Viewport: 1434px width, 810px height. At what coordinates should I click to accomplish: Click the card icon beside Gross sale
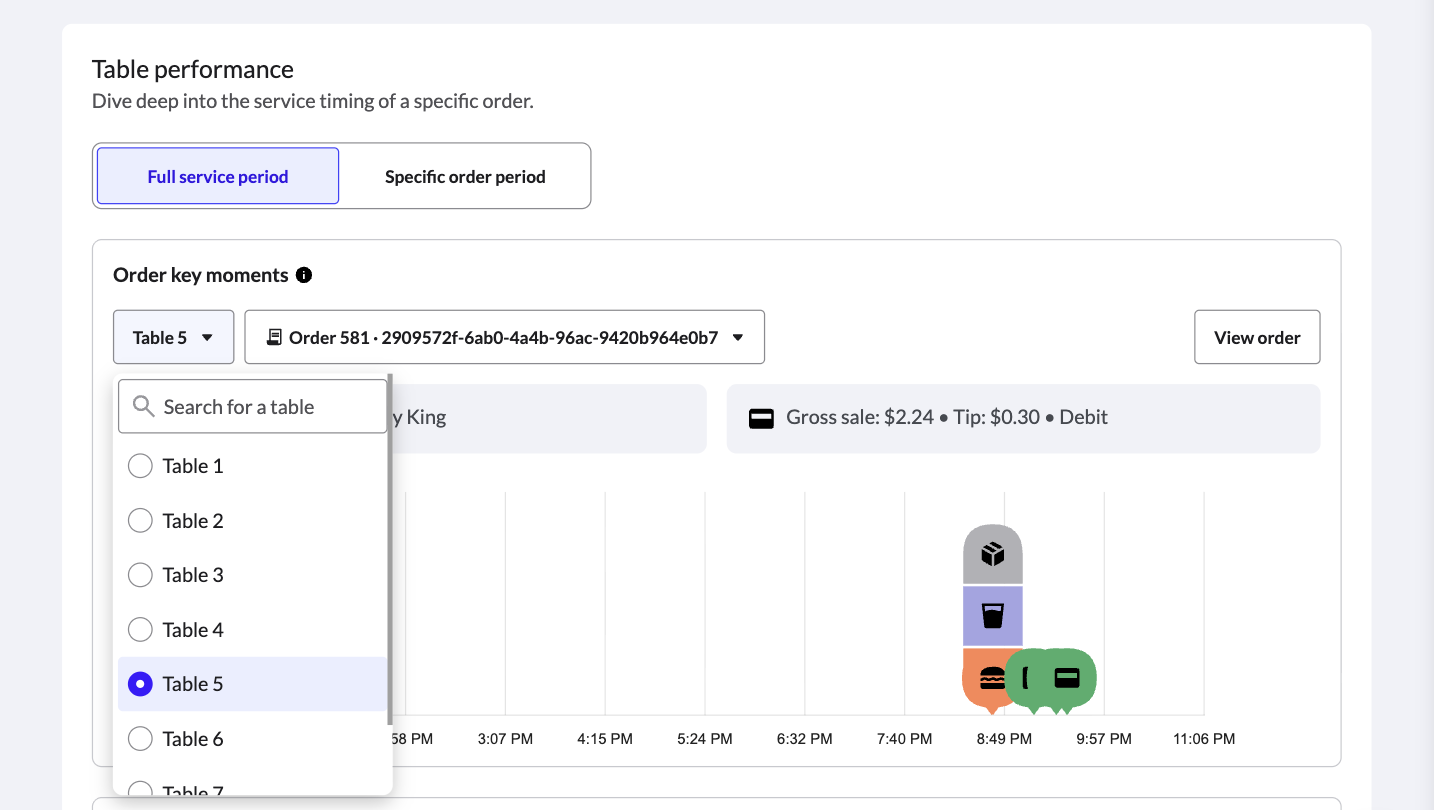pyautogui.click(x=761, y=418)
